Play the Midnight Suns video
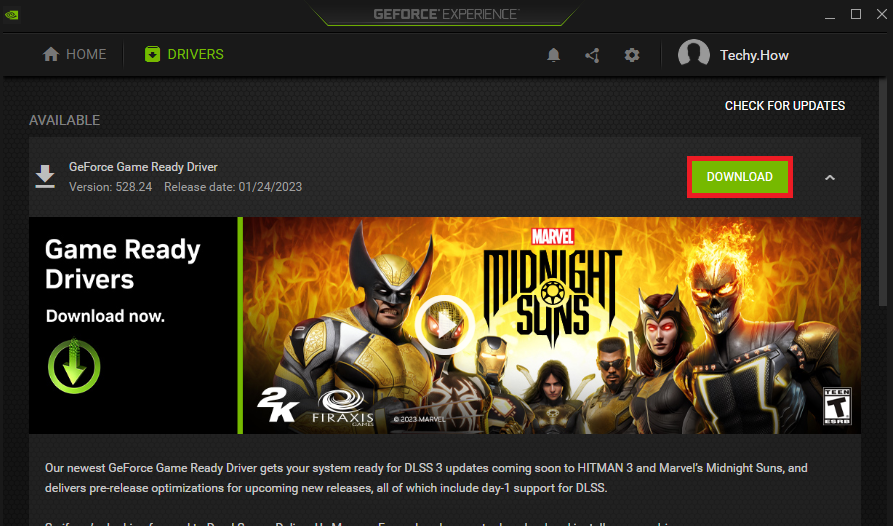Viewport: 893px width, 526px height. pos(444,326)
